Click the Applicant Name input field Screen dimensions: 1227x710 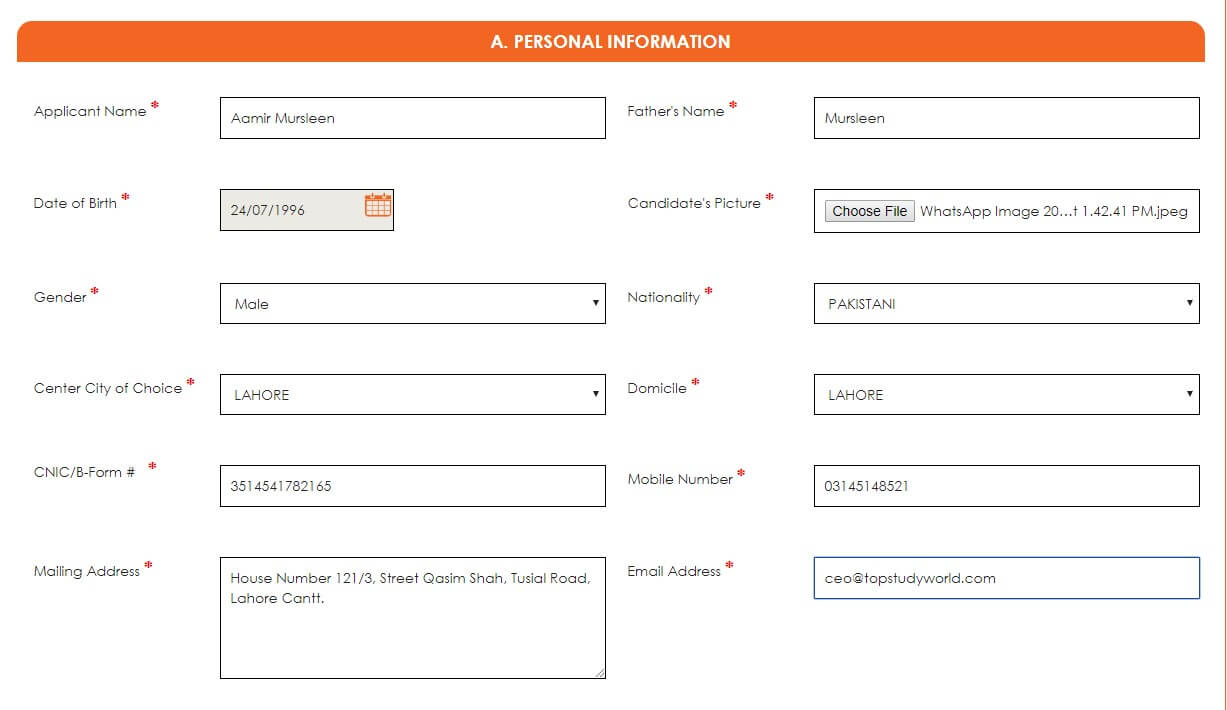412,118
